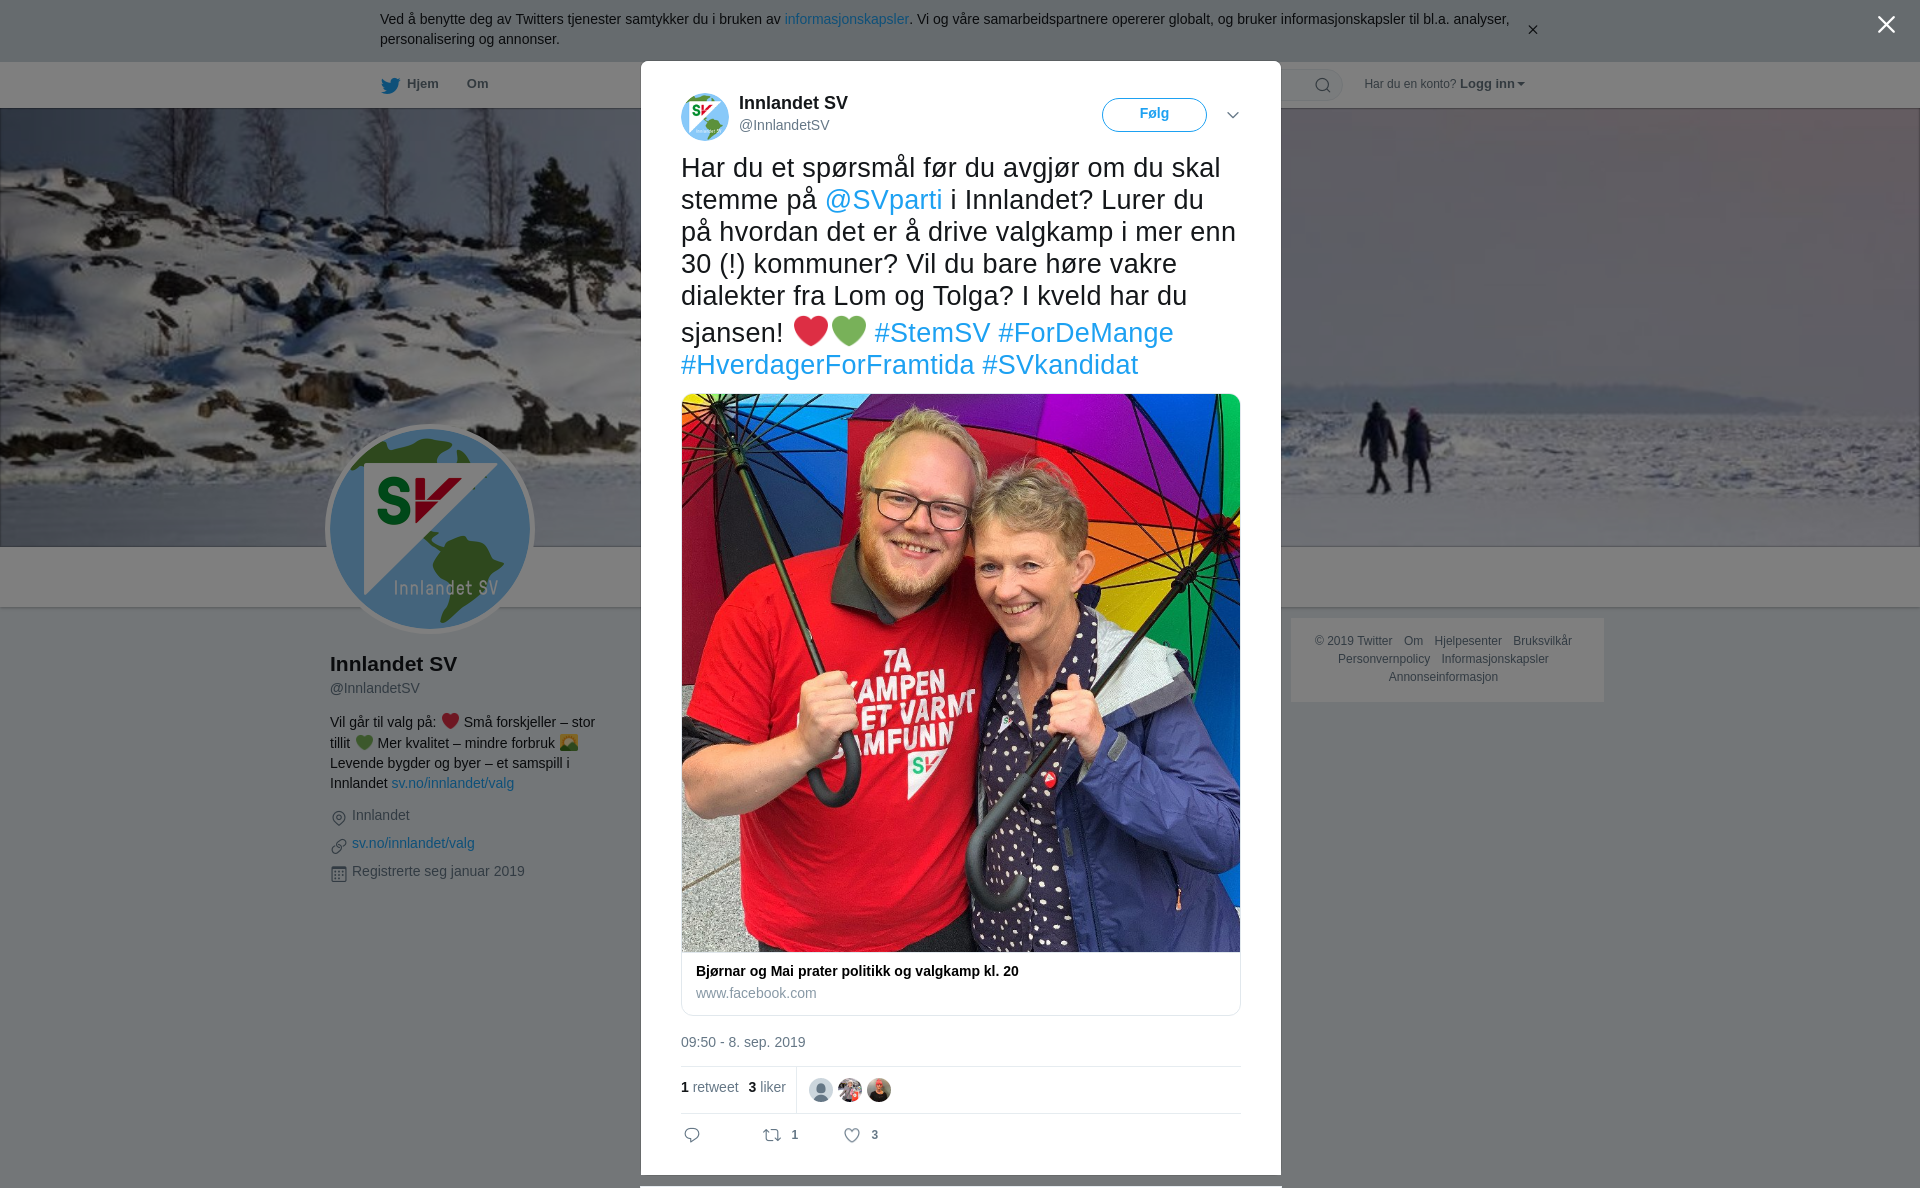
Task: Open the informasjonskapsler link in notice
Action: coord(846,19)
